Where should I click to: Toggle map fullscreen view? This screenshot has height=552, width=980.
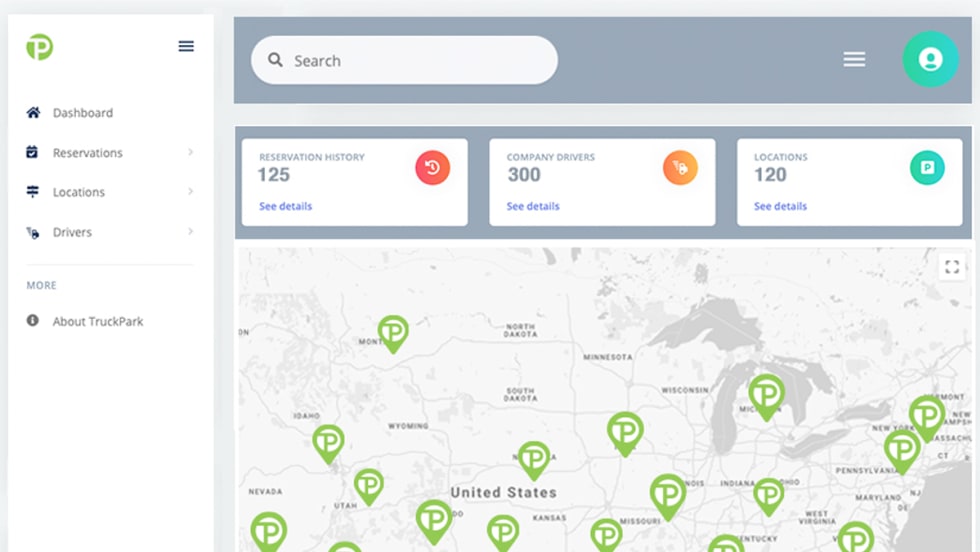[x=951, y=266]
